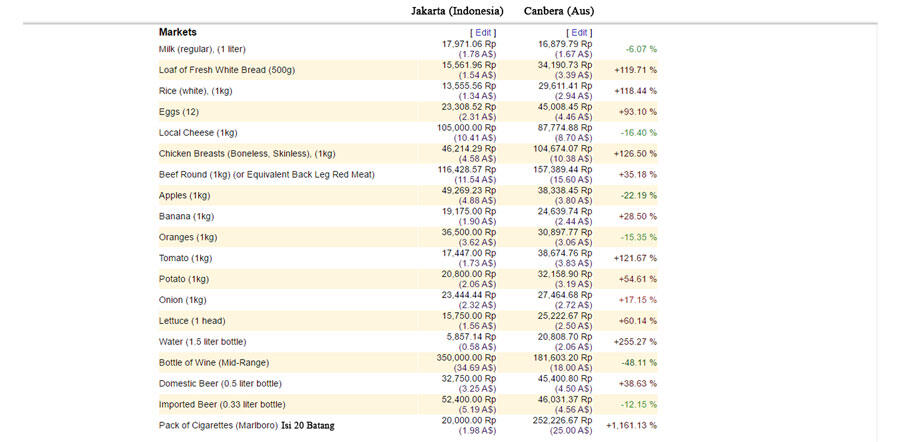Select Canbera cigarettes price 252,226.67 Rp

point(563,421)
